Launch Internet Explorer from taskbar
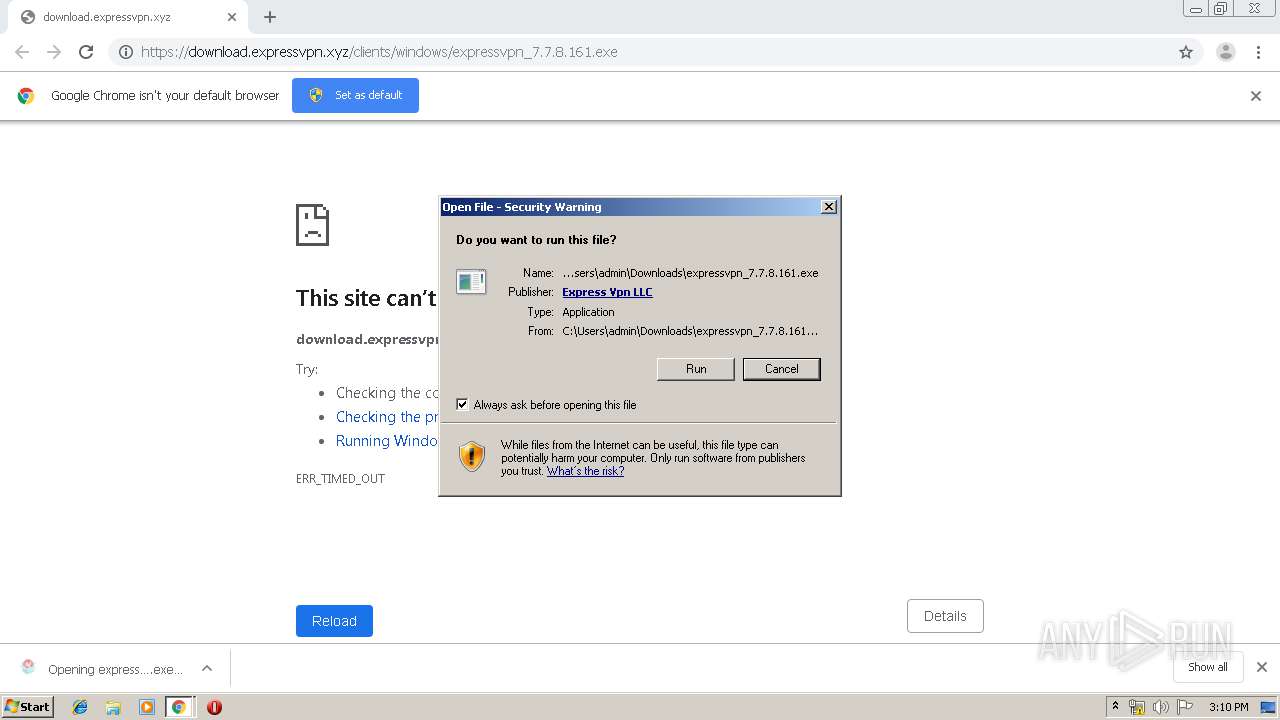The height and width of the screenshot is (720, 1280). [80, 707]
